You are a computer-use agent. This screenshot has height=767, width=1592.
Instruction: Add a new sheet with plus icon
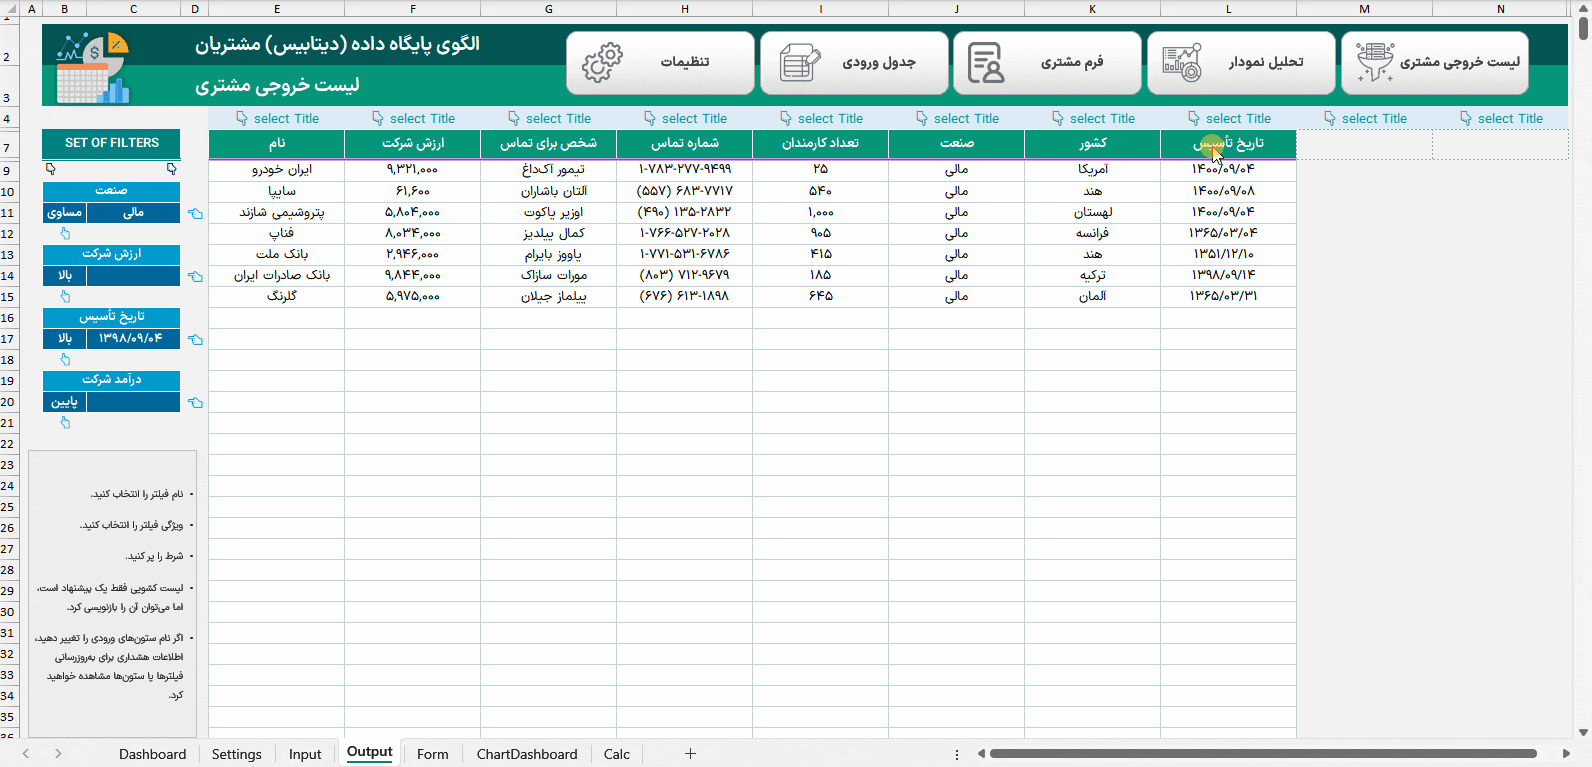click(x=690, y=754)
